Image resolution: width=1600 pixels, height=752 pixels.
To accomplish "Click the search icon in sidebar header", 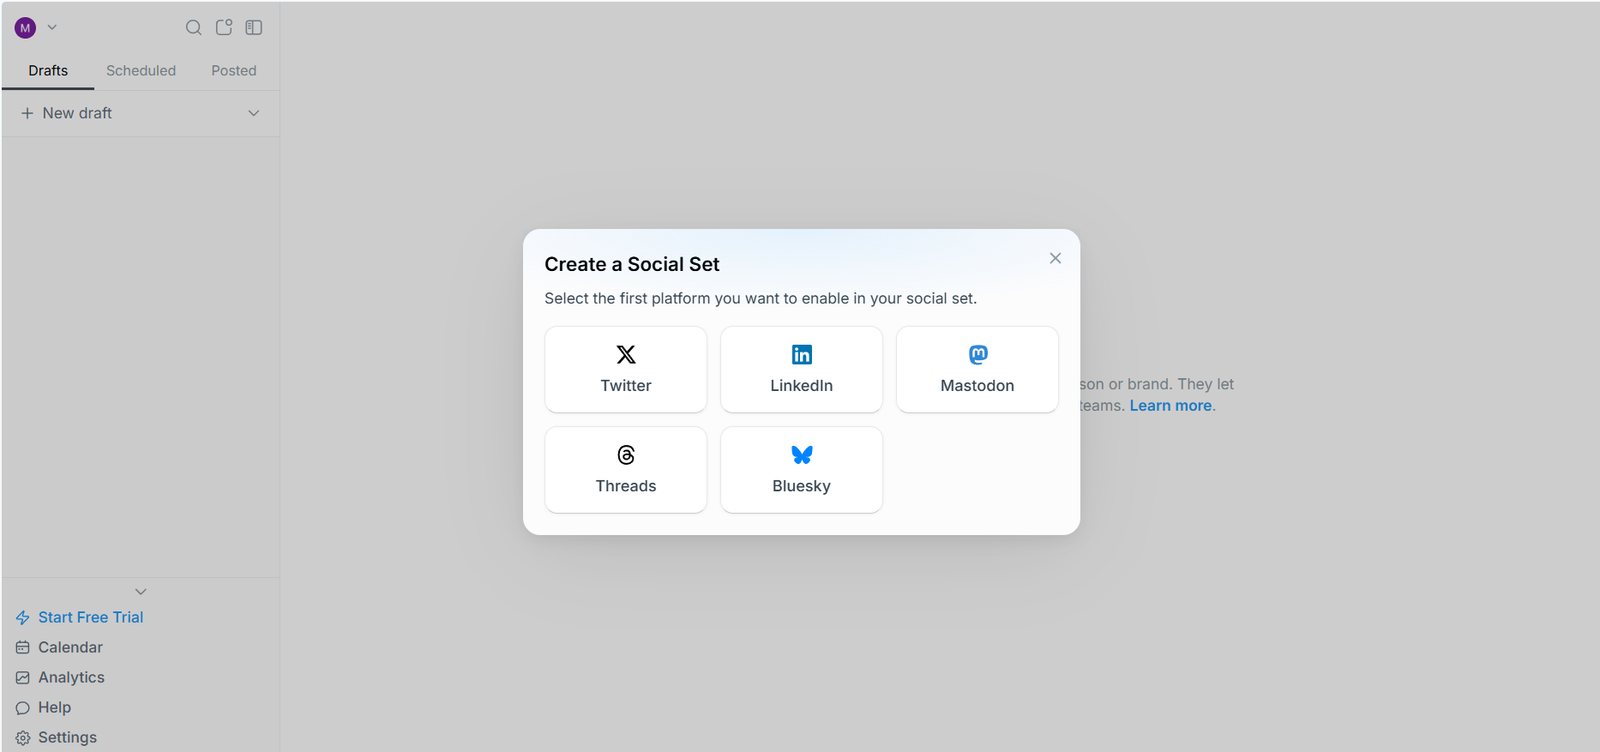I will coord(194,28).
